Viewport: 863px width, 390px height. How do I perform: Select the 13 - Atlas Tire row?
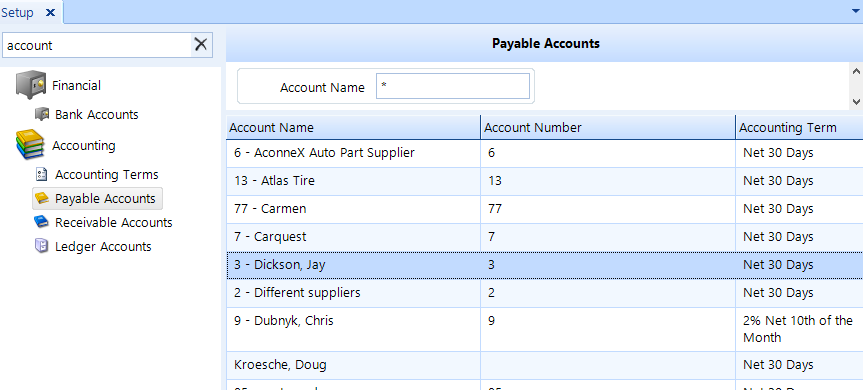pyautogui.click(x=544, y=181)
